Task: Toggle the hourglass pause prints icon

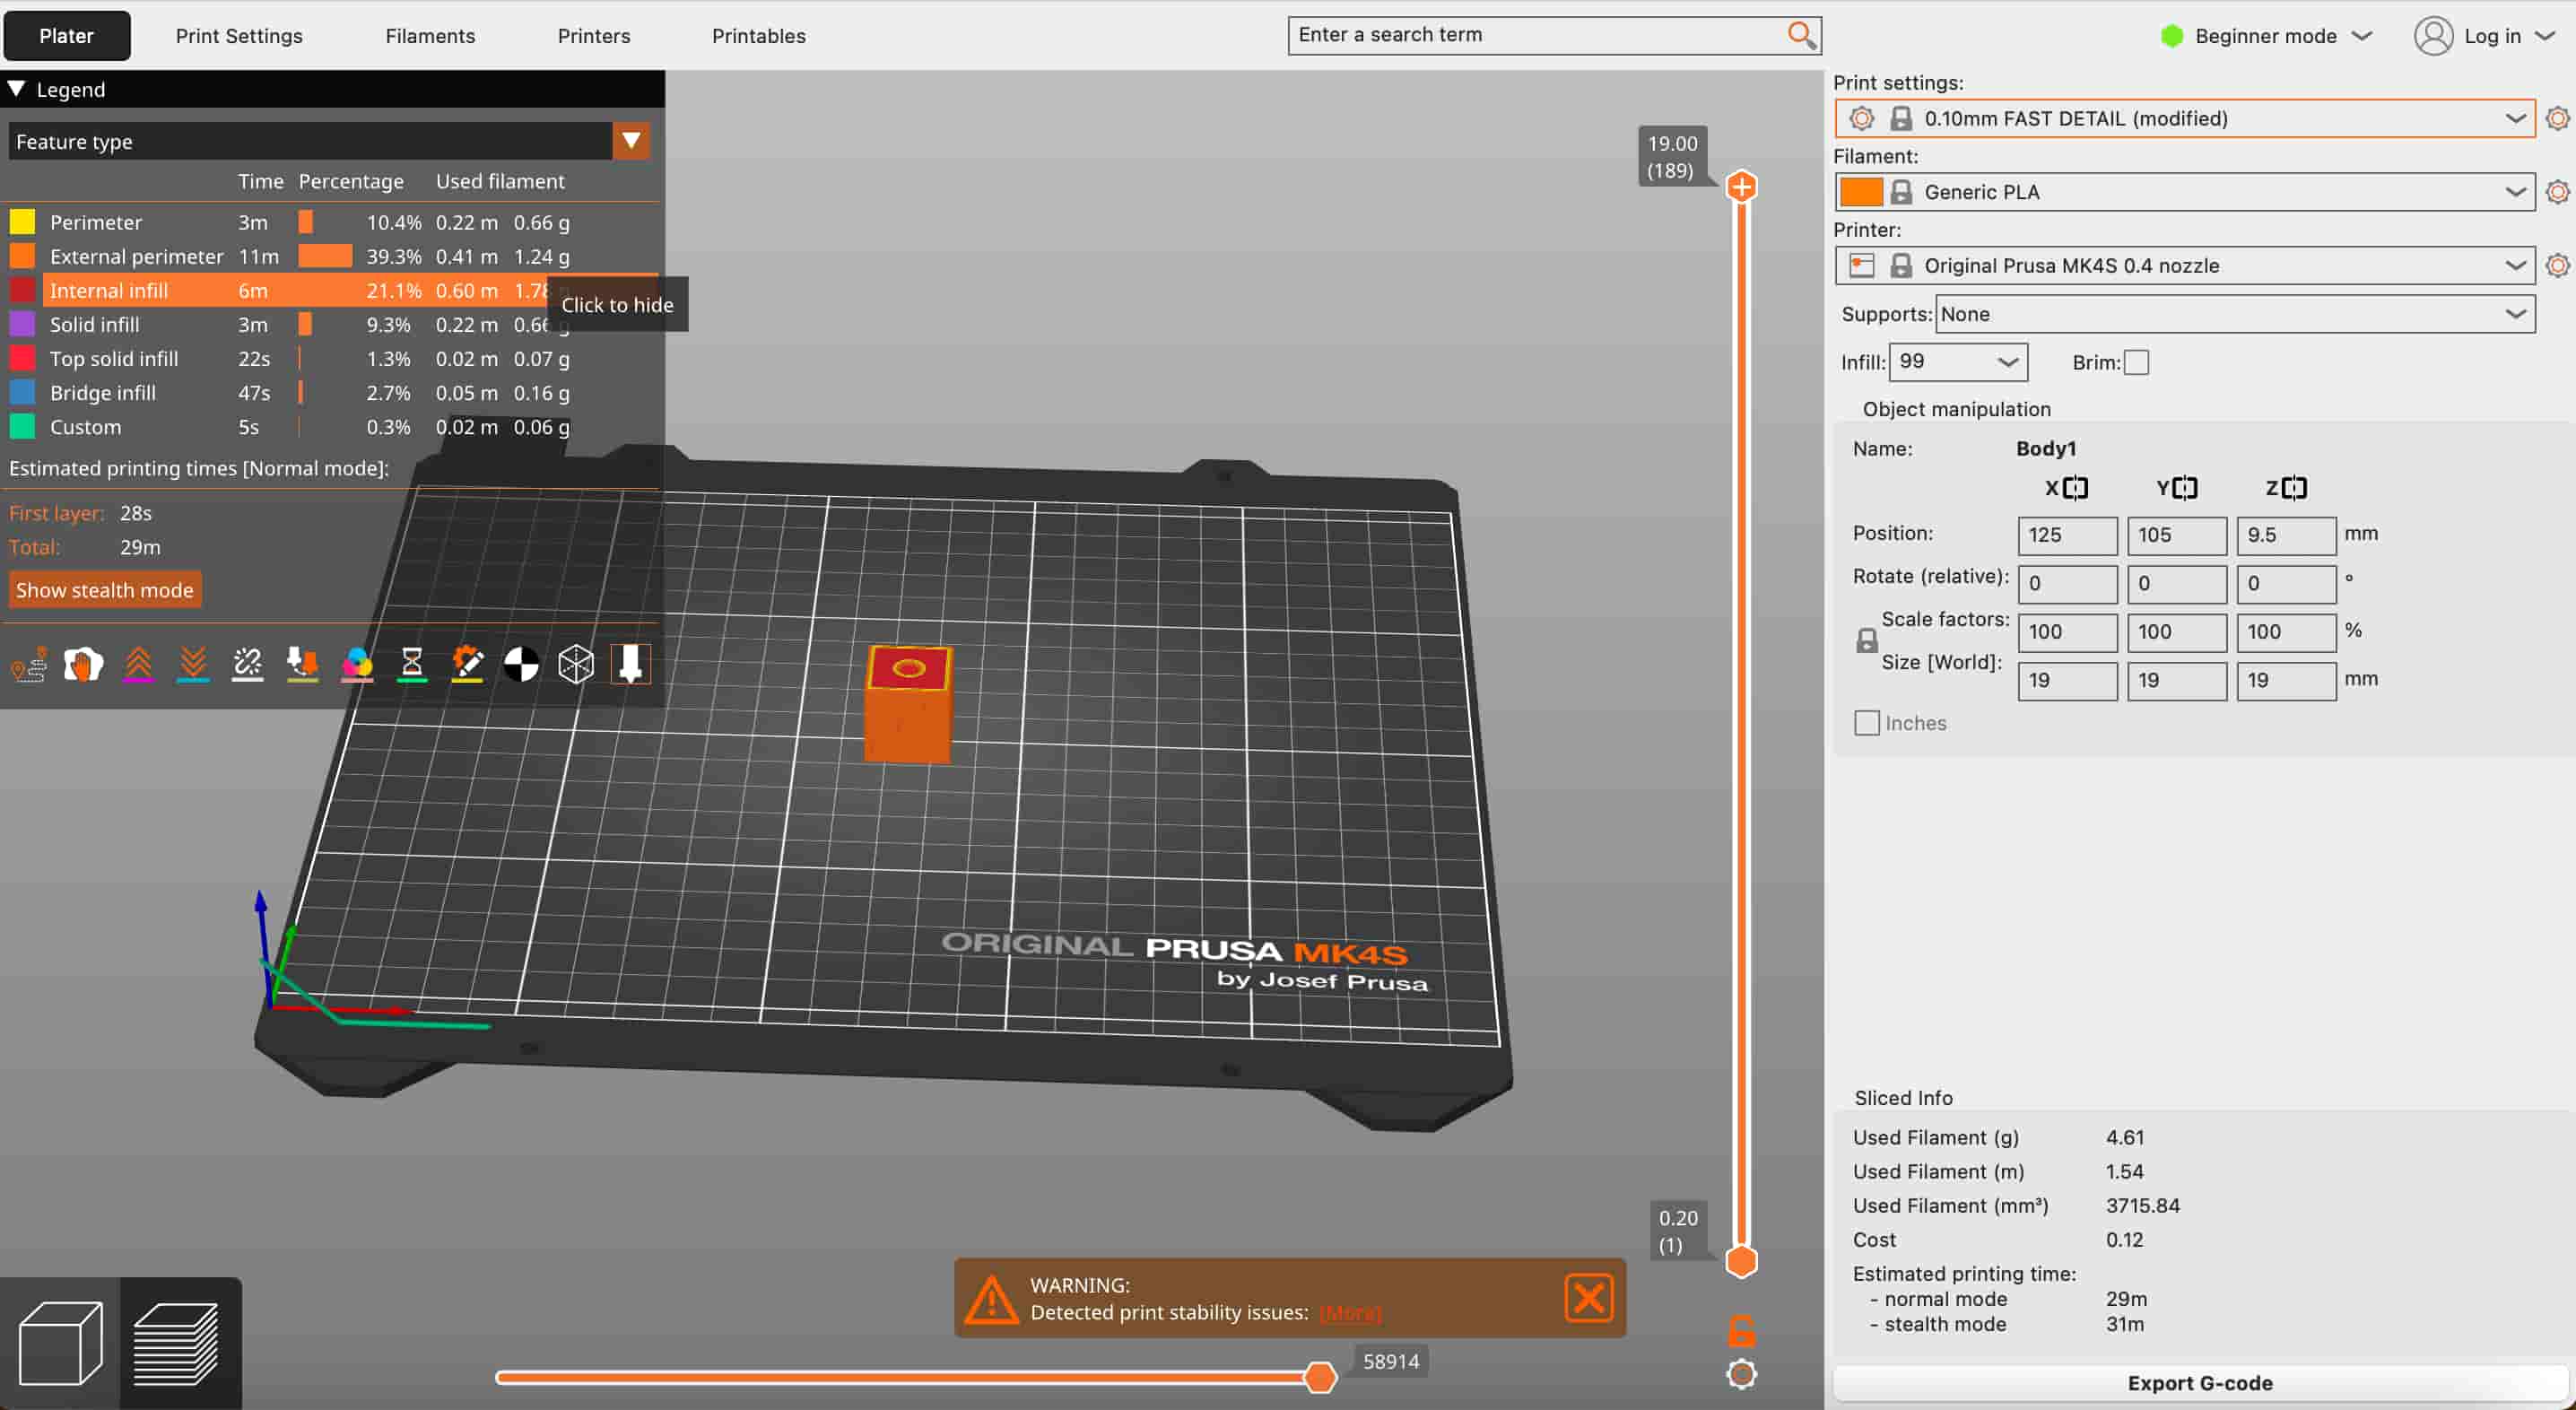Action: [411, 664]
